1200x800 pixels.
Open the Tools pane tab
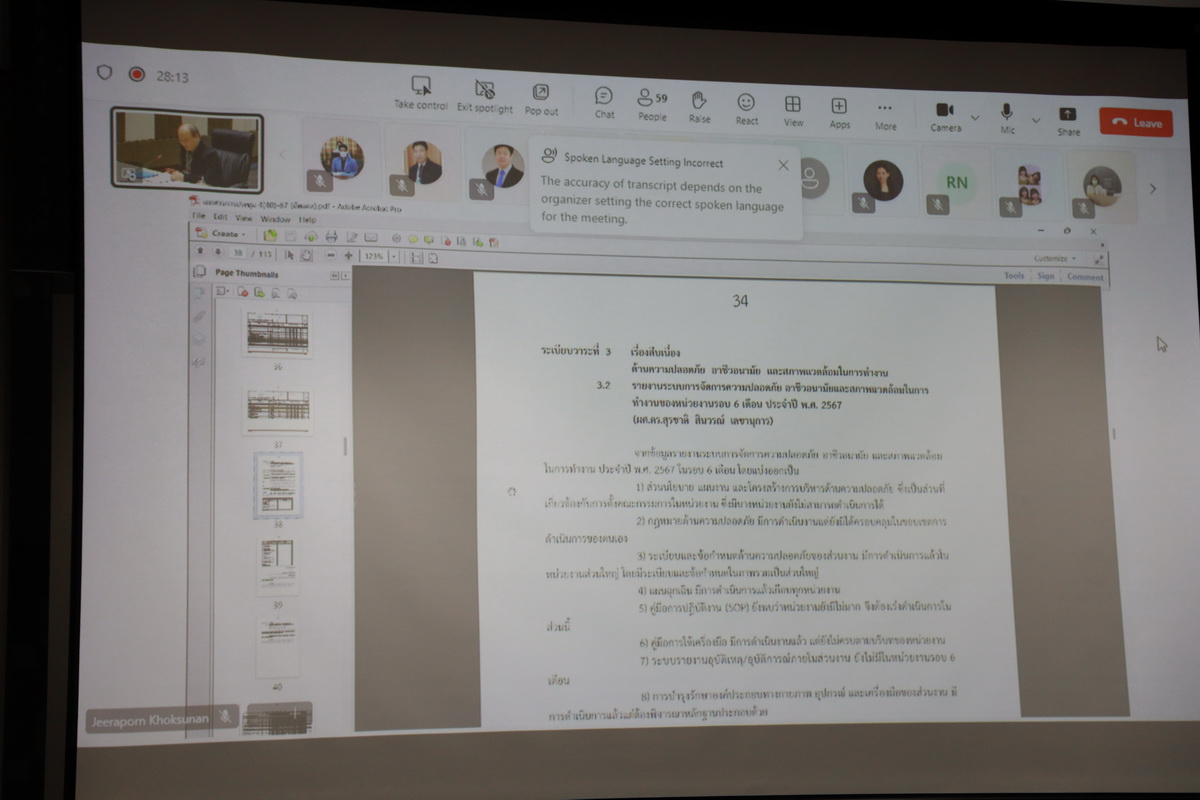[x=1014, y=275]
